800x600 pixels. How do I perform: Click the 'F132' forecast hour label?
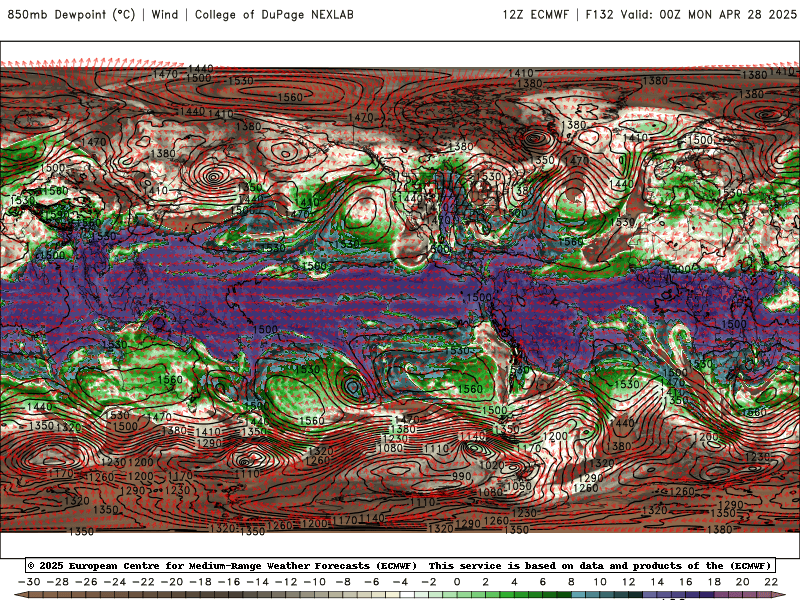tap(599, 14)
